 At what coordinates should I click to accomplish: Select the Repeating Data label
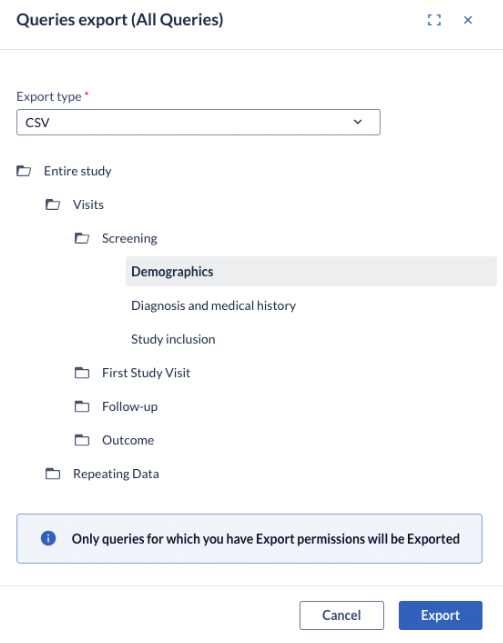click(116, 474)
